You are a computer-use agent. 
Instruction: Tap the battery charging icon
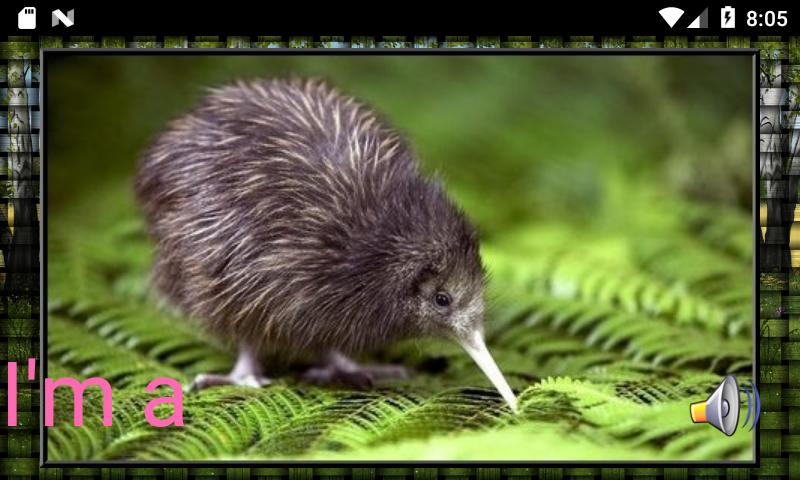[x=728, y=18]
